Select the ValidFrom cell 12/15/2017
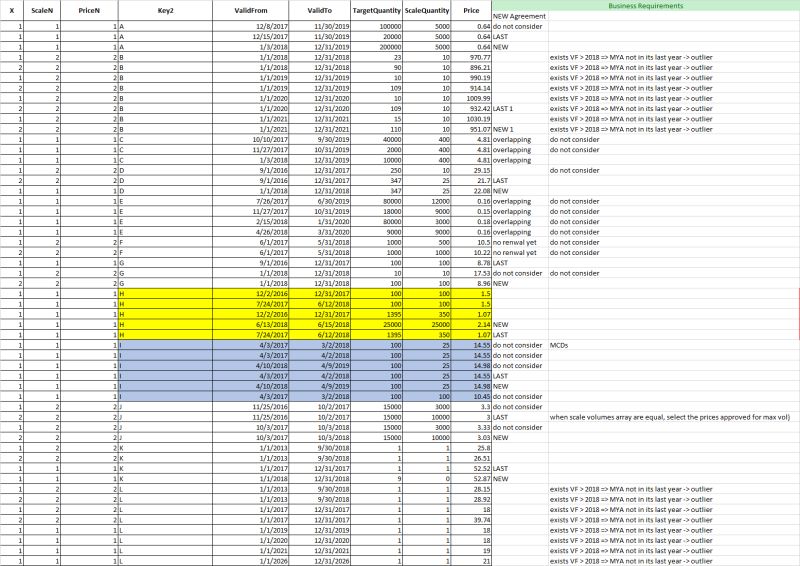 click(x=251, y=37)
